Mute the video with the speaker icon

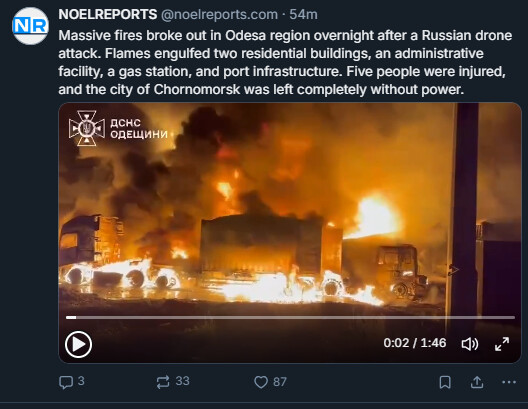[x=469, y=344]
